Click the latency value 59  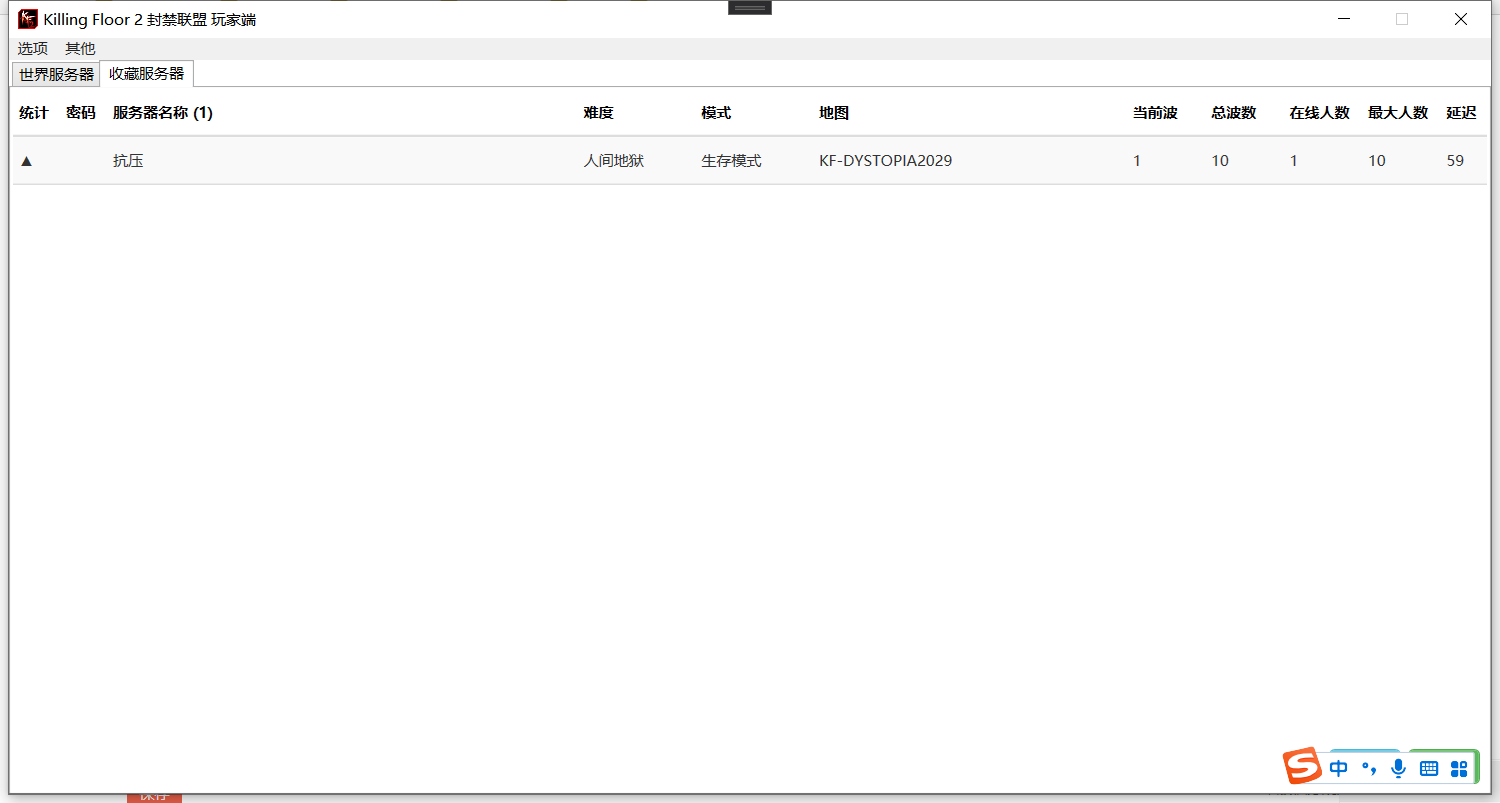click(x=1455, y=161)
